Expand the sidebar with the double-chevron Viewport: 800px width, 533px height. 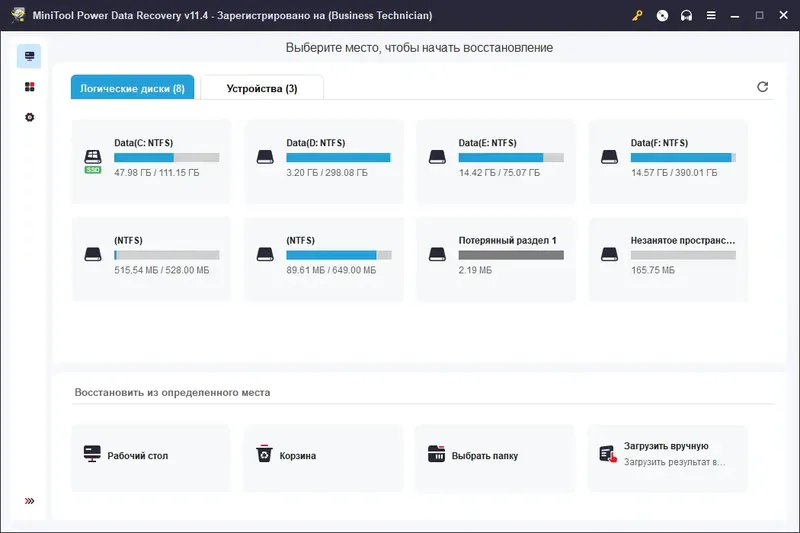[30, 501]
